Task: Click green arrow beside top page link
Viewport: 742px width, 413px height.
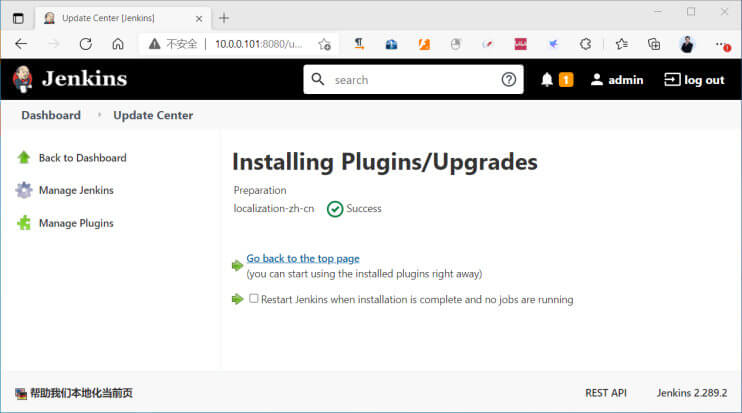Action: click(x=237, y=265)
